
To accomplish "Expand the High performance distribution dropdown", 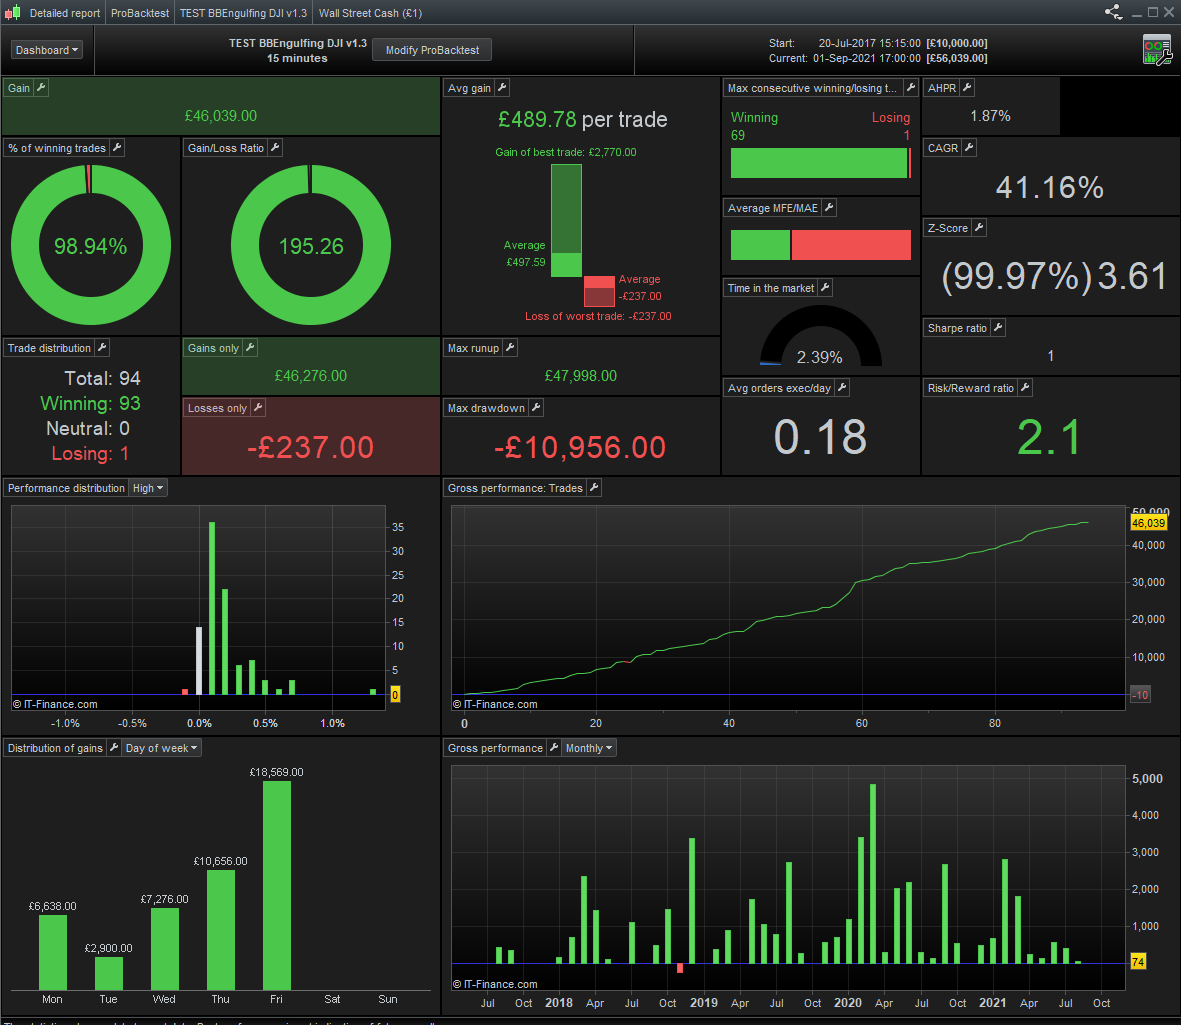I will [148, 488].
